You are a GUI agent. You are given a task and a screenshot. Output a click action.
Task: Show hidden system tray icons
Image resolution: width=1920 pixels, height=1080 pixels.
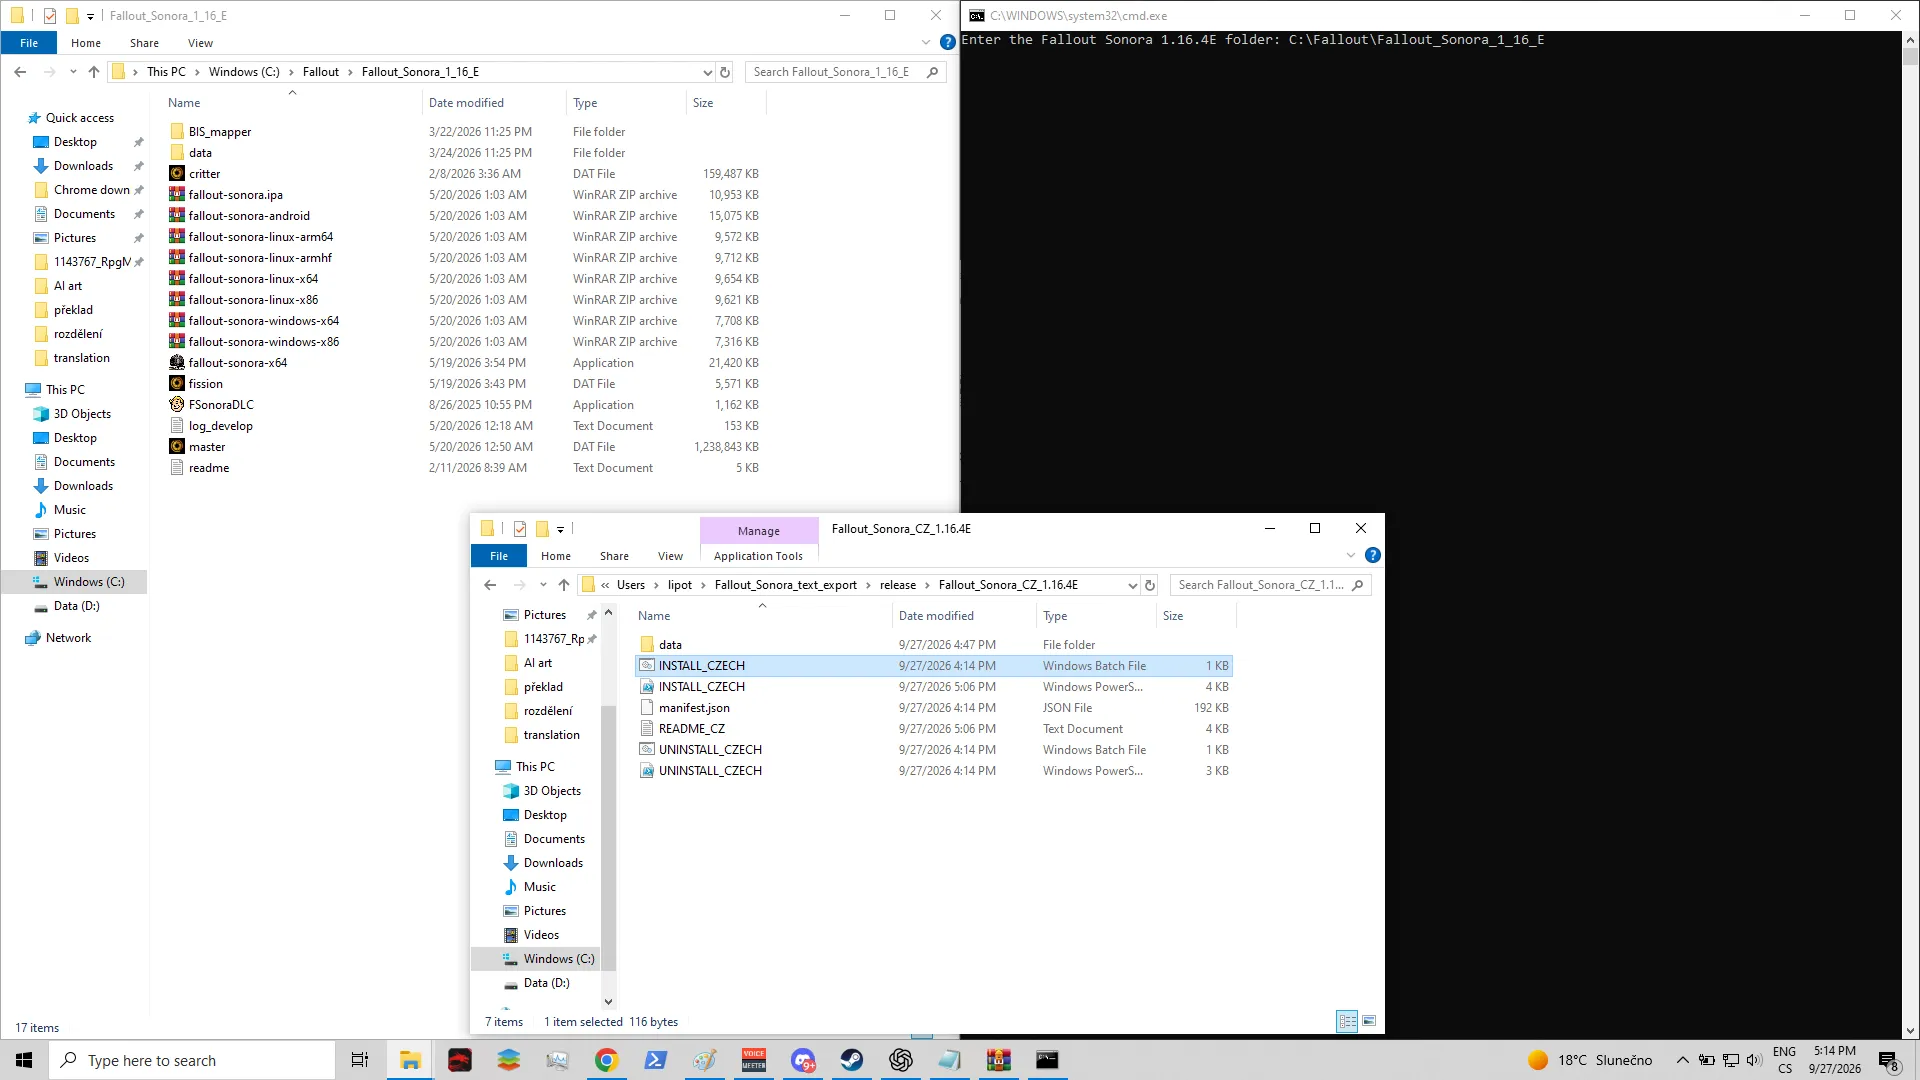coord(1682,1061)
